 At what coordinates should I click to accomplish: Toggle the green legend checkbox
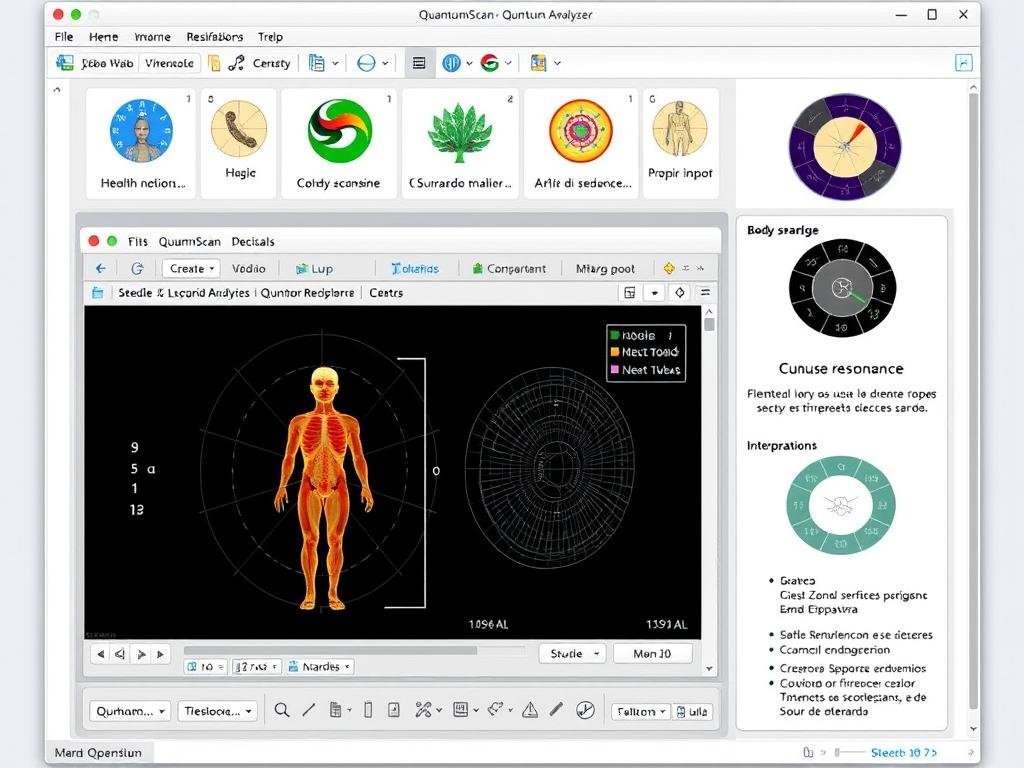click(615, 336)
